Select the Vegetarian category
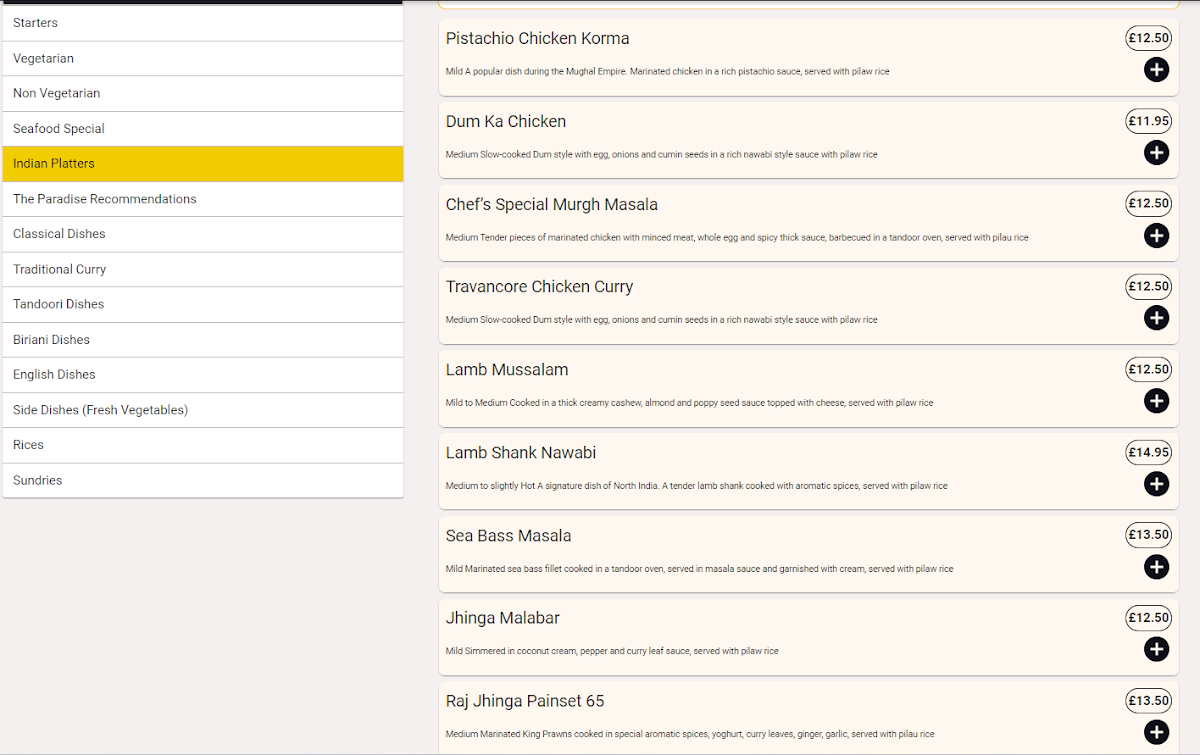Viewport: 1200px width, 755px height. 203,58
